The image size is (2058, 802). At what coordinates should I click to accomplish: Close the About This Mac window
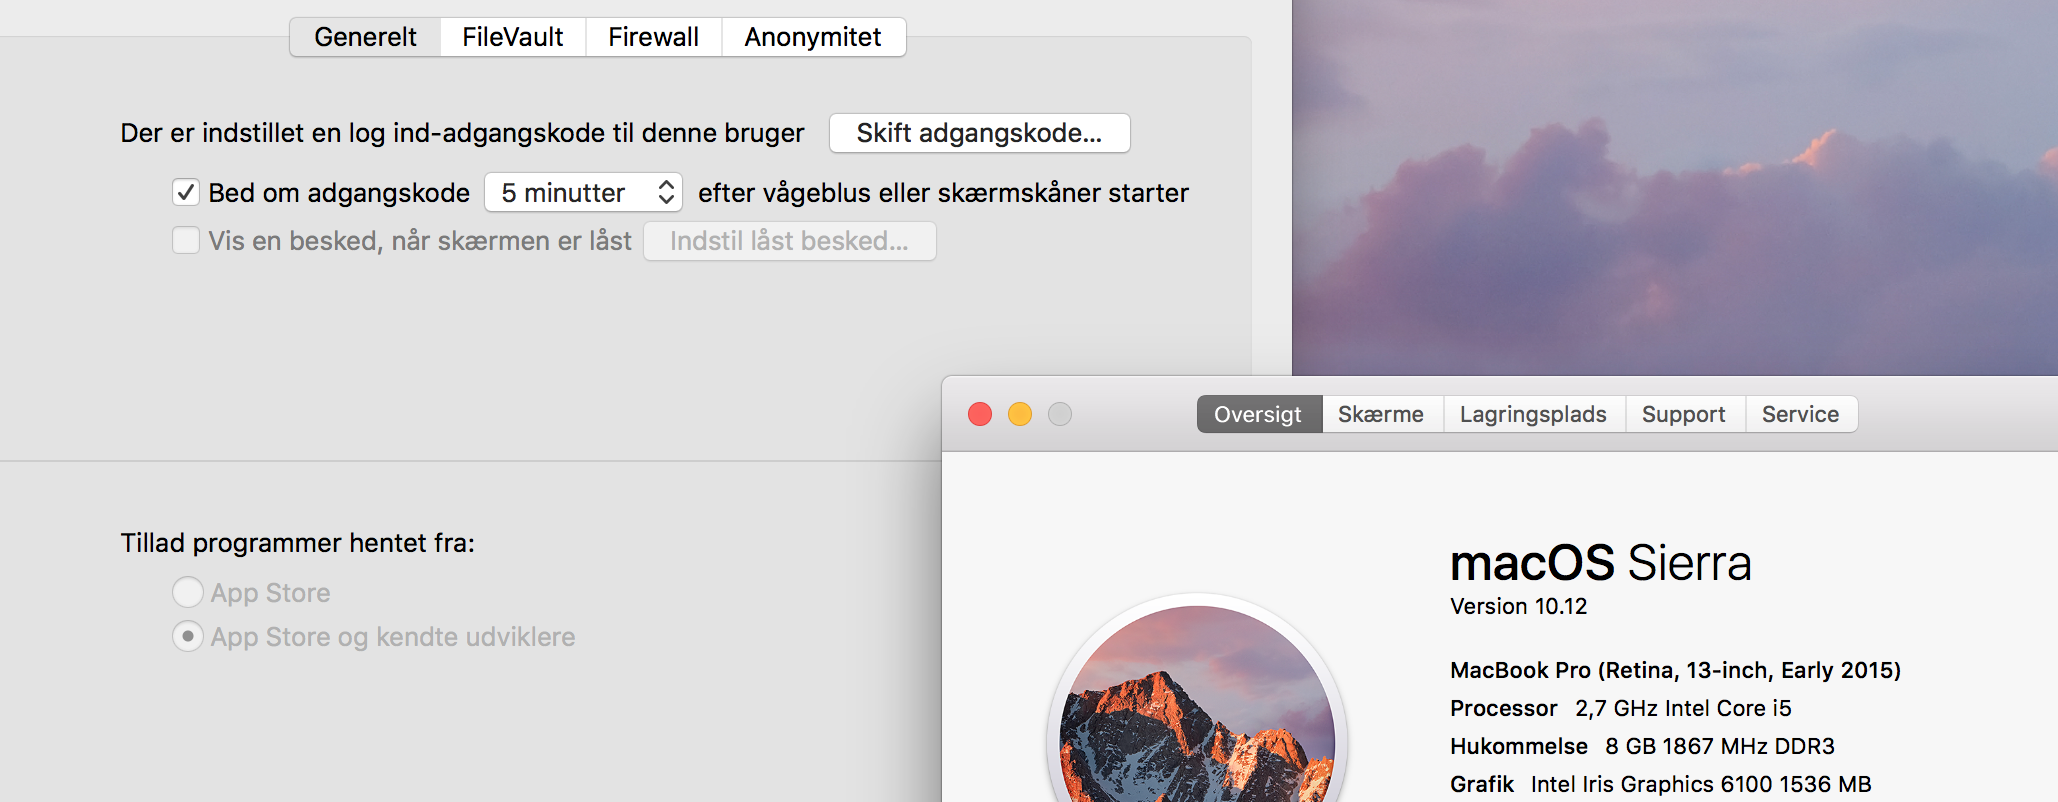coord(980,414)
